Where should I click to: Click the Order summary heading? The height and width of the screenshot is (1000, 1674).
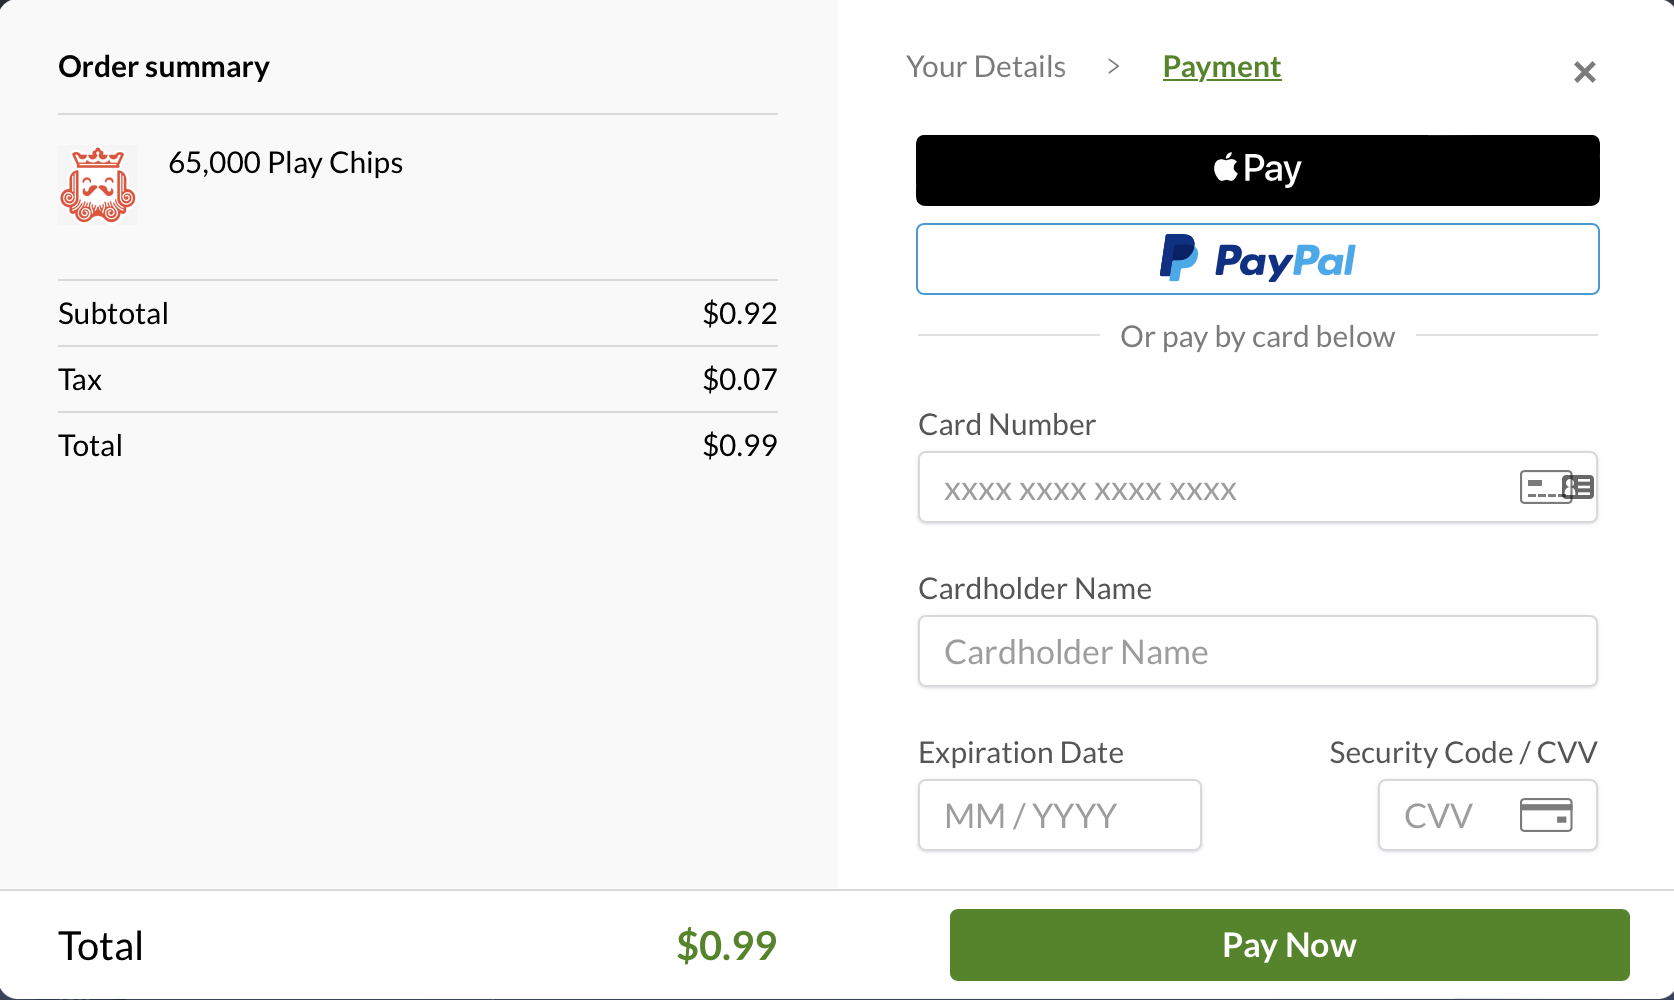164,66
